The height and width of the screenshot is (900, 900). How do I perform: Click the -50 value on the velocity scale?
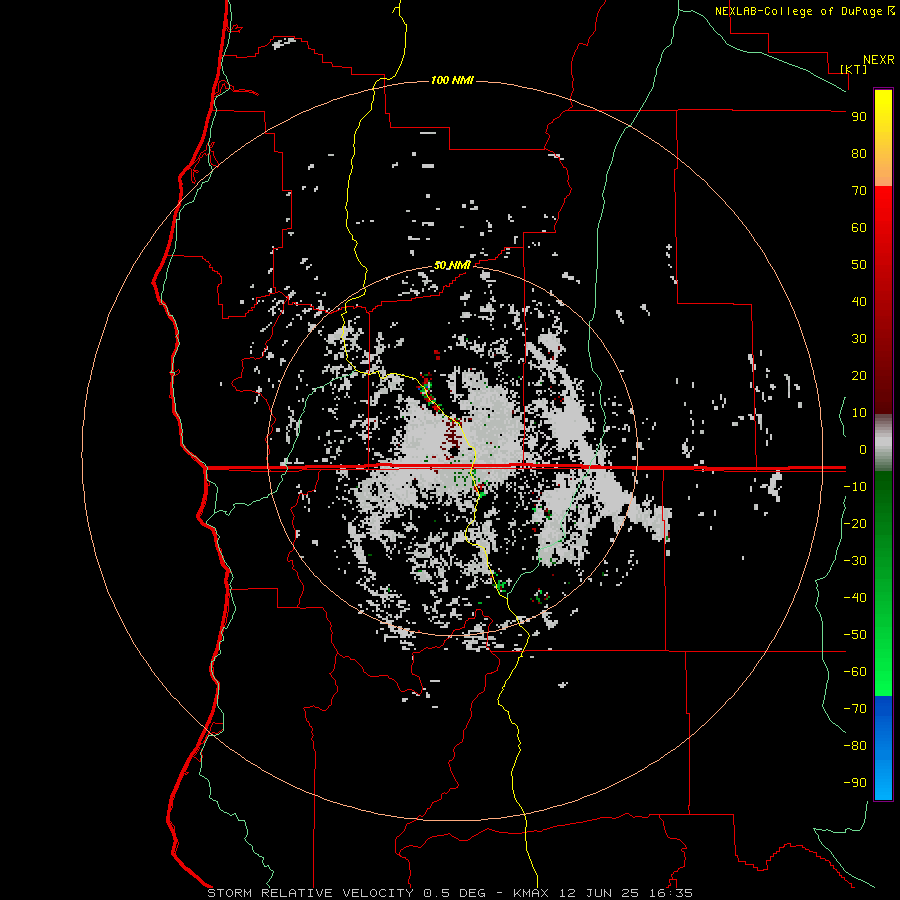[855, 635]
